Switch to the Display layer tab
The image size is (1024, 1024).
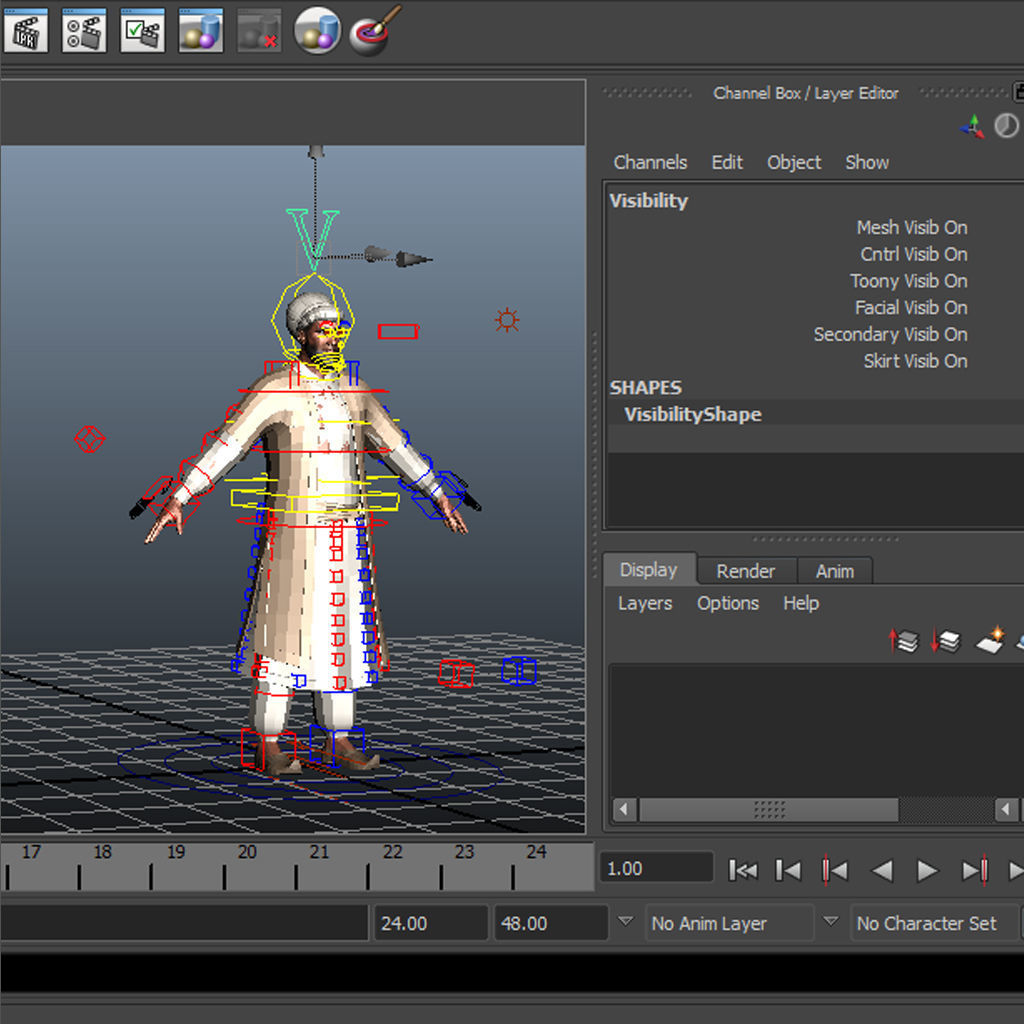648,569
